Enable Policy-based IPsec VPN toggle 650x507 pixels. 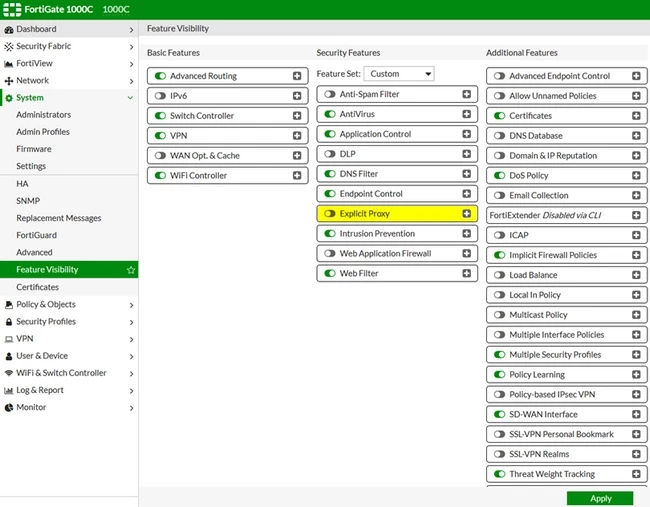(x=500, y=394)
